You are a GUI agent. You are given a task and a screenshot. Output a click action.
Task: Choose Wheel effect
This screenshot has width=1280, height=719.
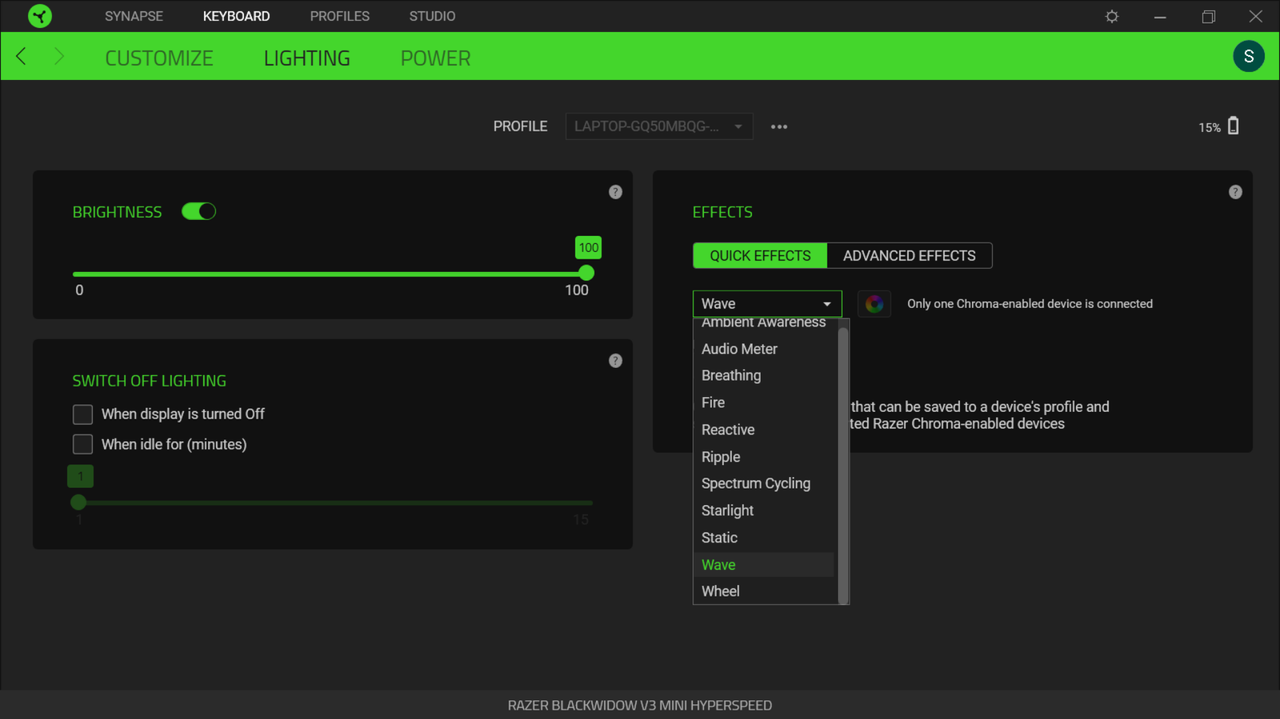point(765,592)
